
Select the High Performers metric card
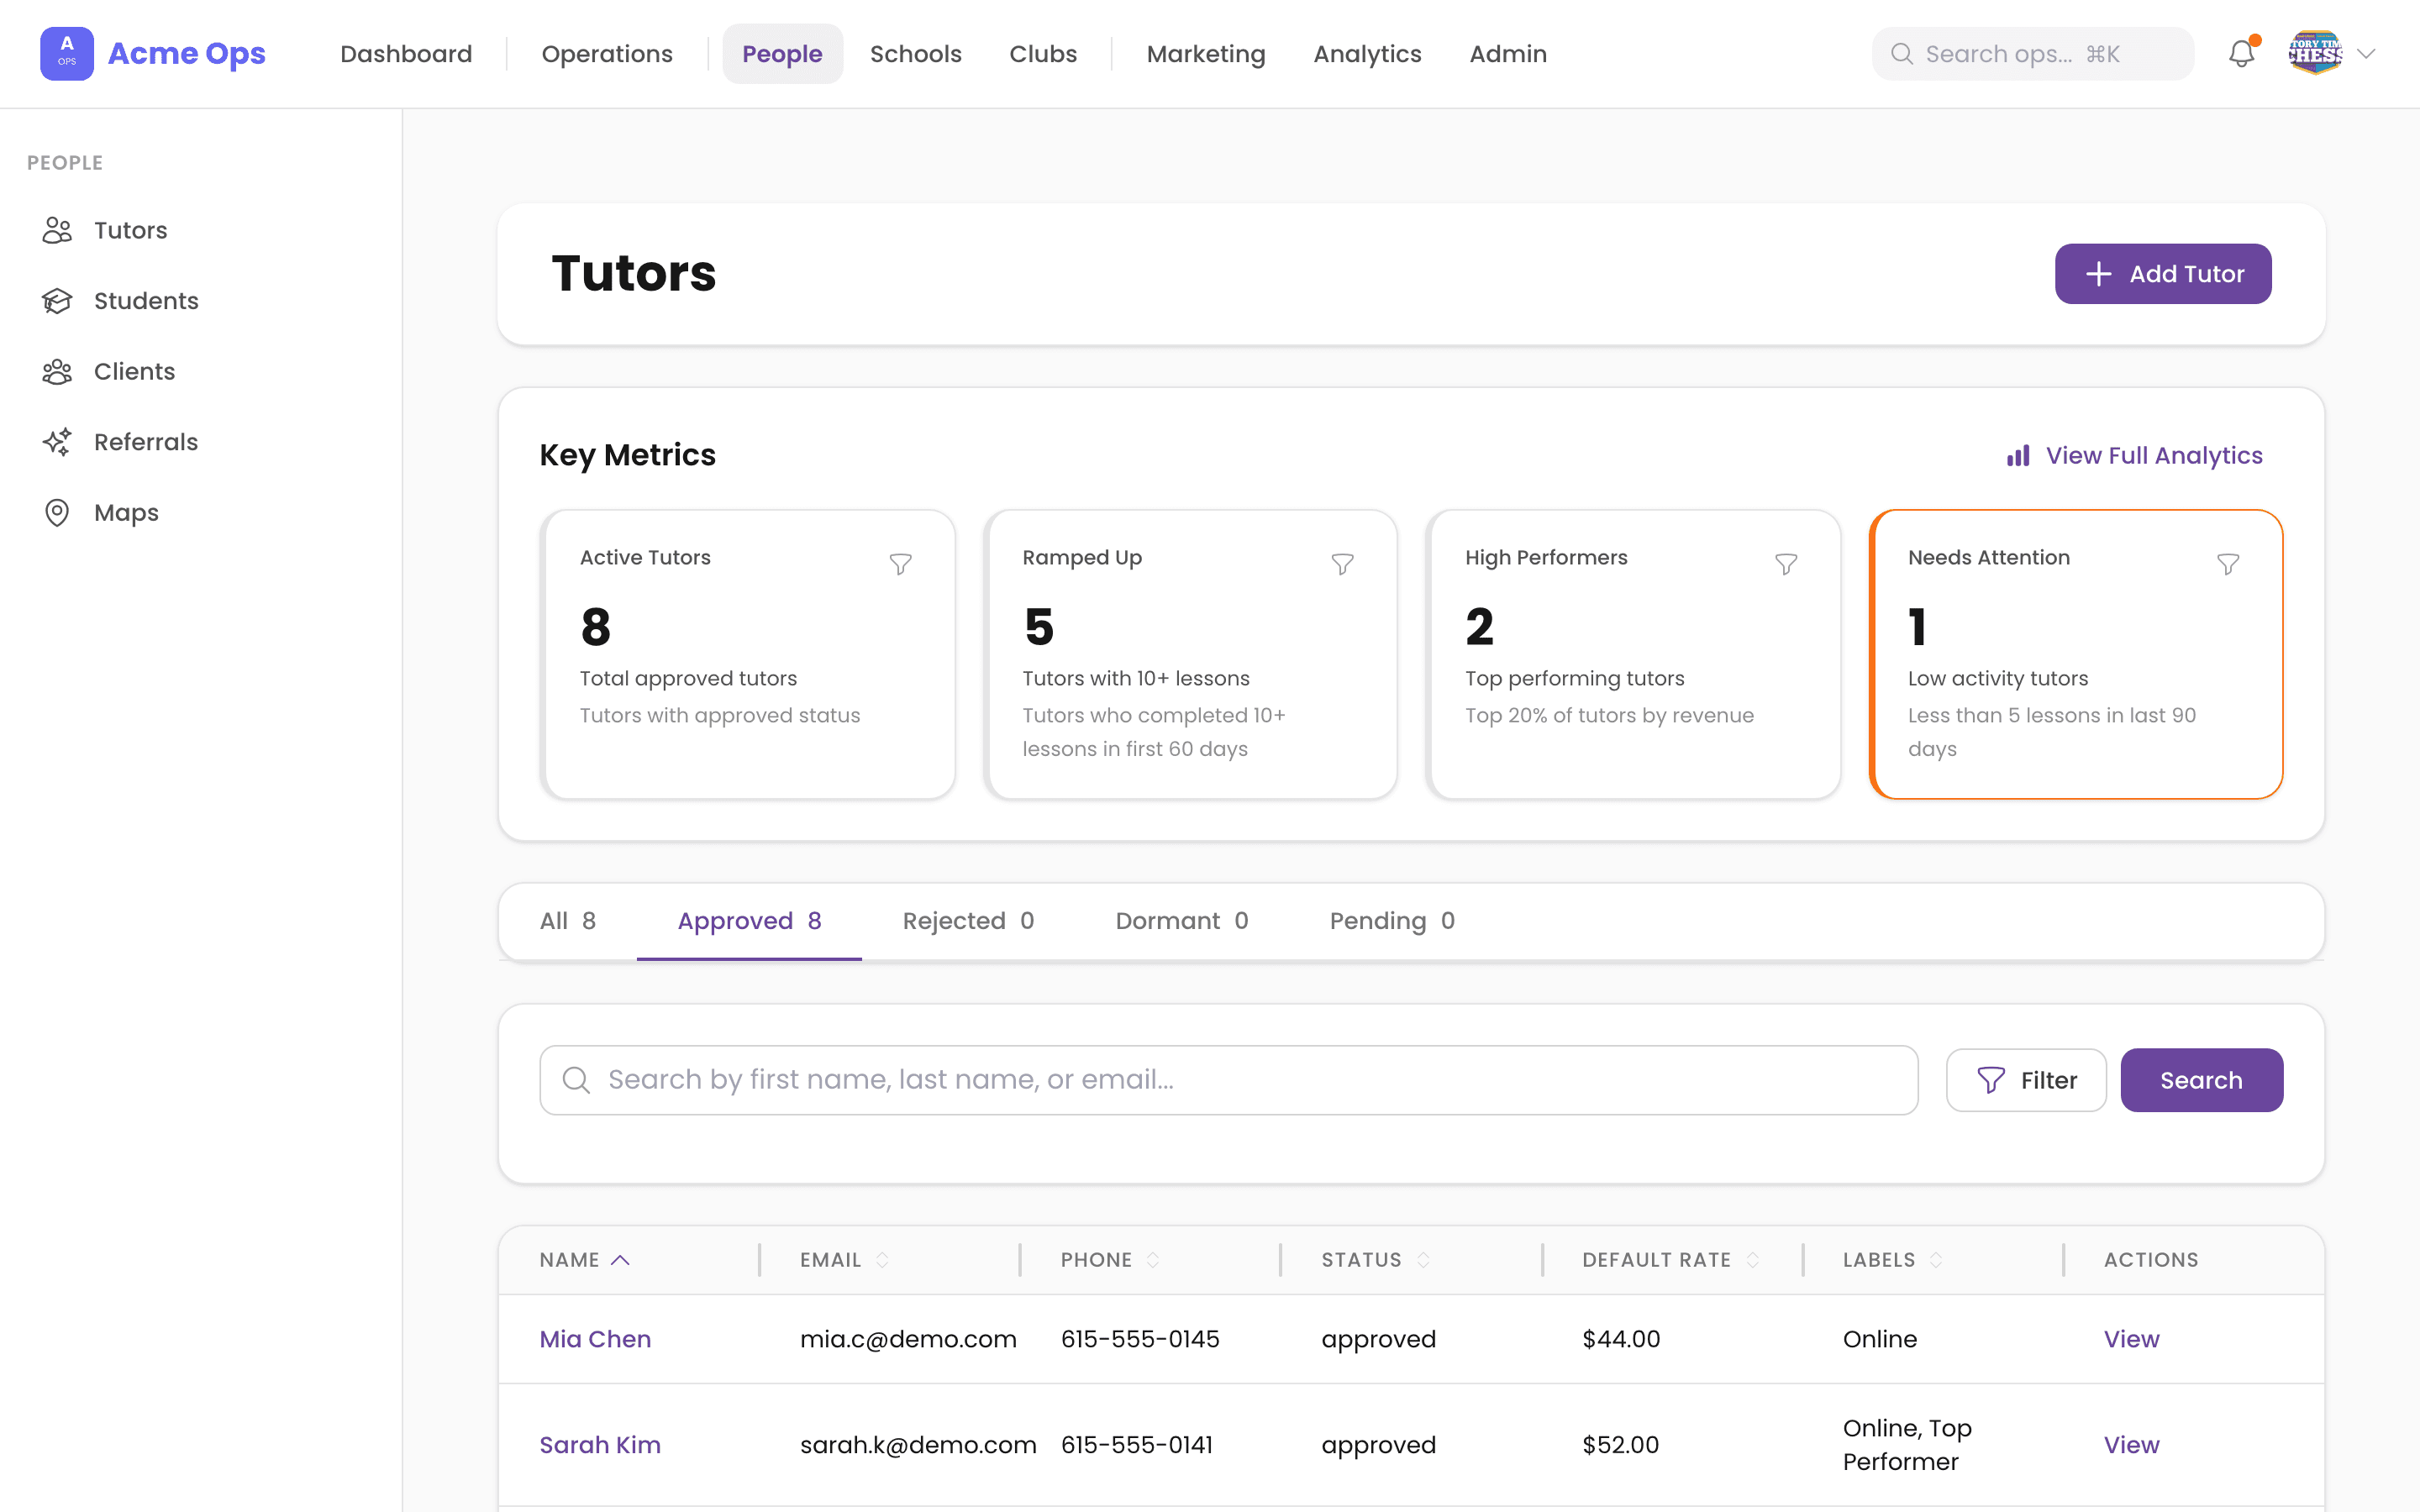[1633, 654]
